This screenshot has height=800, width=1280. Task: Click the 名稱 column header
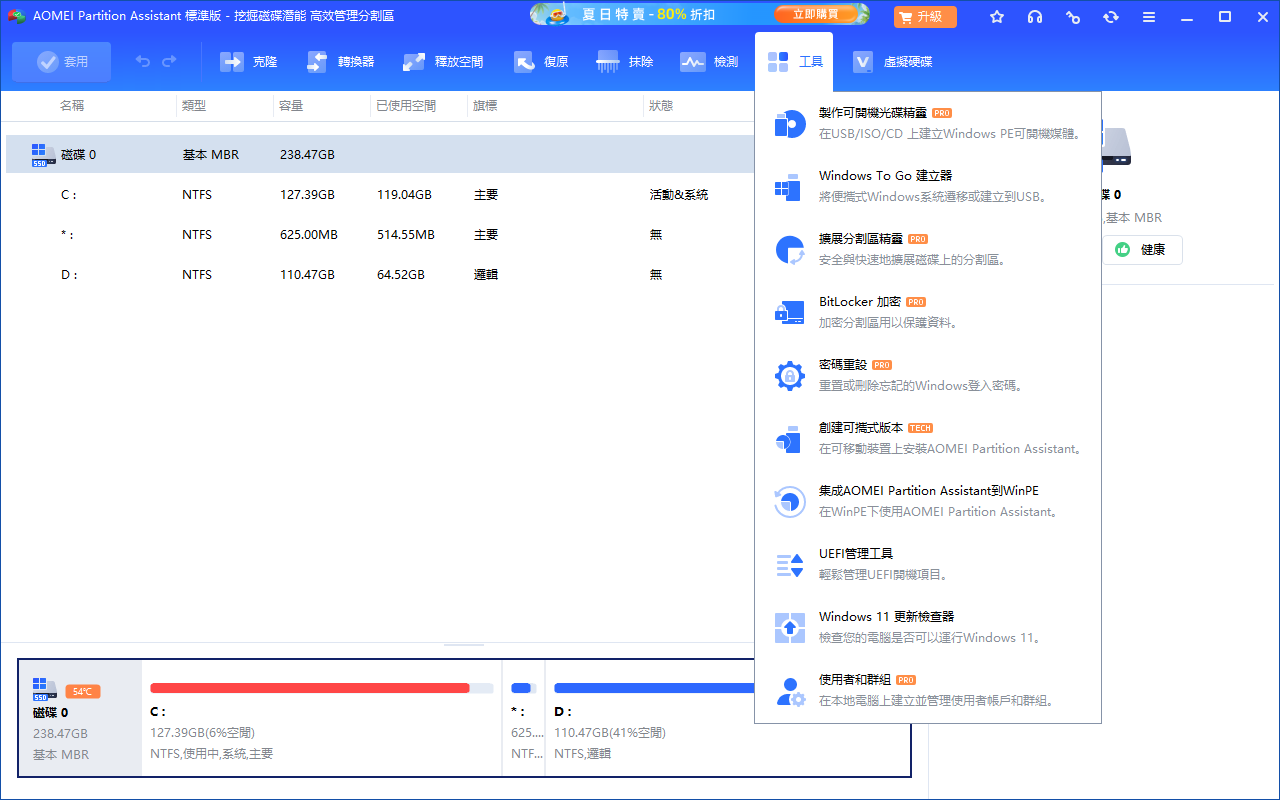72,105
